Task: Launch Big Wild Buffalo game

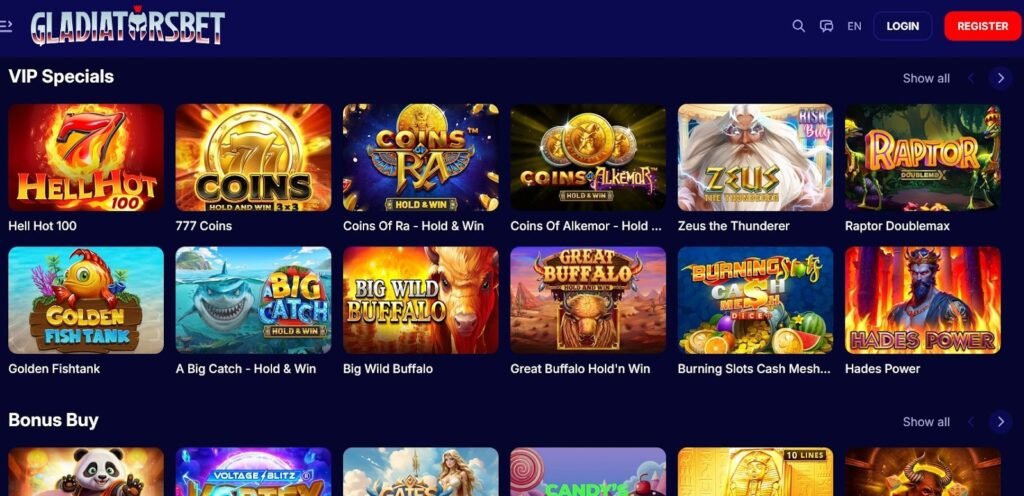Action: [421, 300]
